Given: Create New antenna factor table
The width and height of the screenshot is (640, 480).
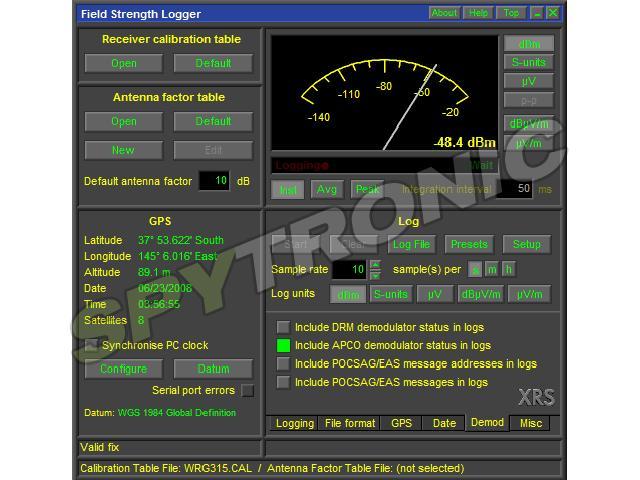Looking at the screenshot, I should click(x=124, y=150).
